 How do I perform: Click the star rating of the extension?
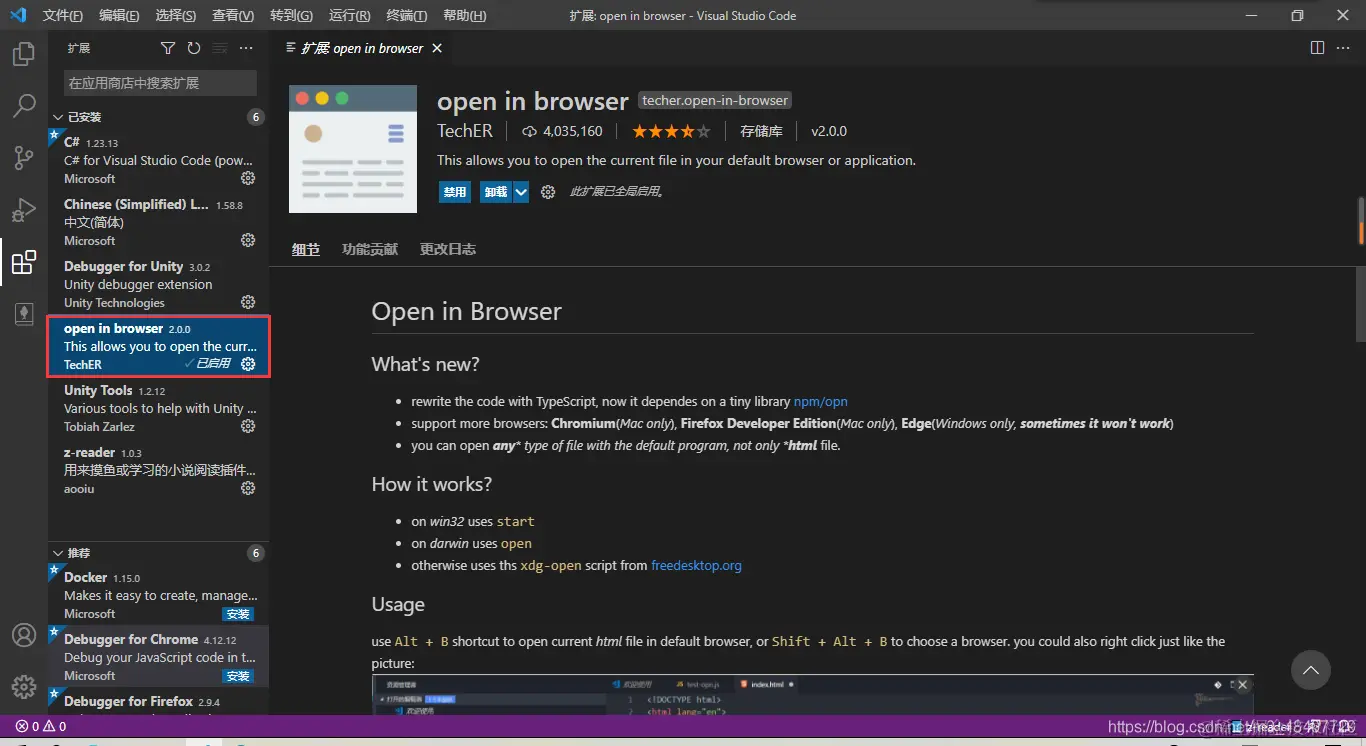[x=671, y=131]
